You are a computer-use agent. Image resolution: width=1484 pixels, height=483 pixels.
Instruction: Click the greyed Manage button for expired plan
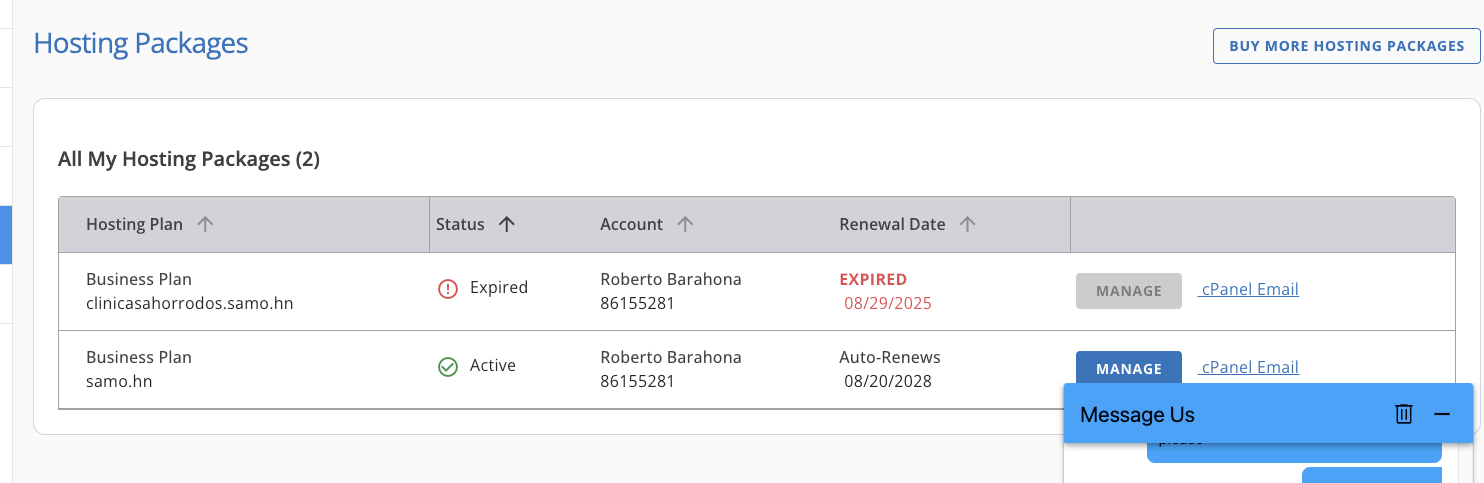click(x=1128, y=291)
